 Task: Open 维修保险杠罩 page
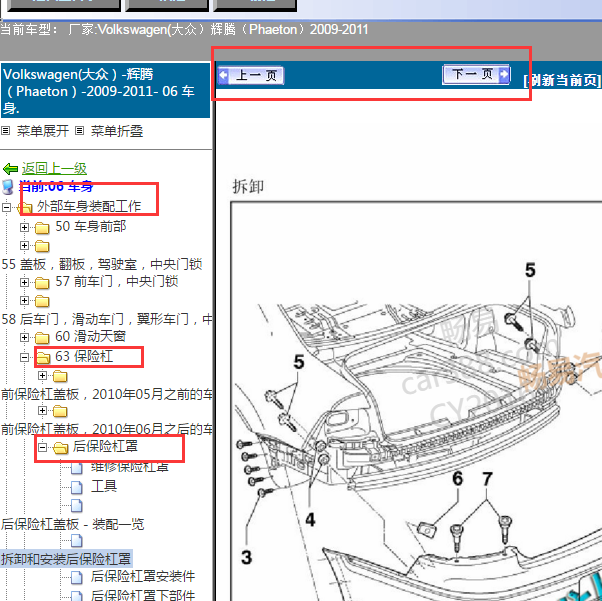130,466
